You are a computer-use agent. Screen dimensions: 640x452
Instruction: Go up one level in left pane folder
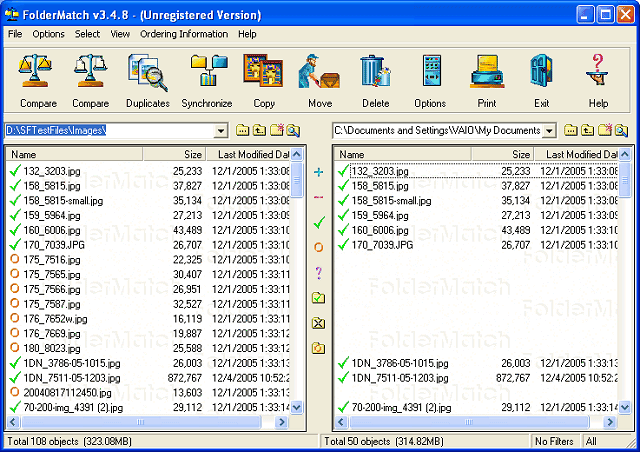[x=260, y=131]
